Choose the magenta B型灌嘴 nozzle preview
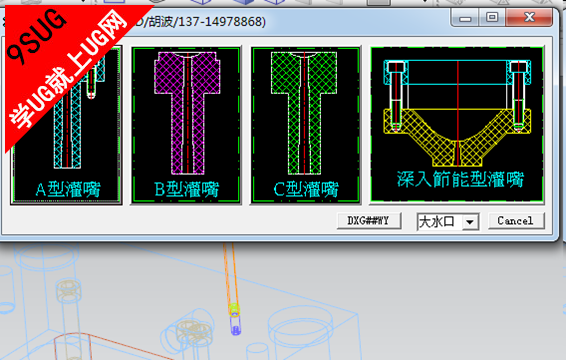This screenshot has width=566, height=360. tap(186, 125)
